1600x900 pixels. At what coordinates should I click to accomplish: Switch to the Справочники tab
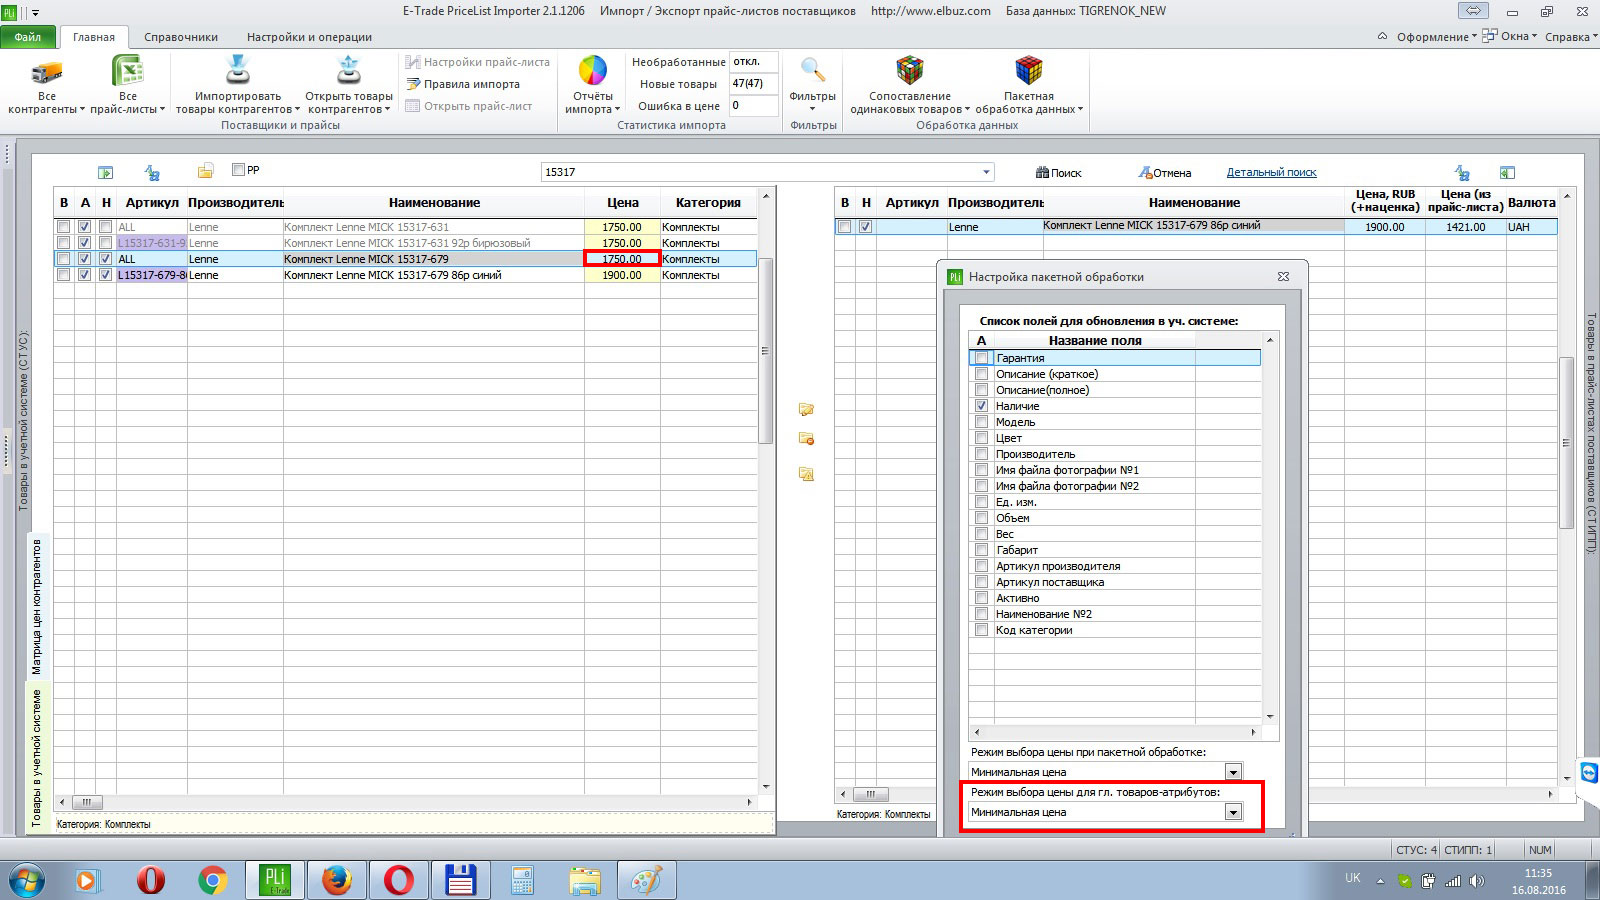point(181,37)
